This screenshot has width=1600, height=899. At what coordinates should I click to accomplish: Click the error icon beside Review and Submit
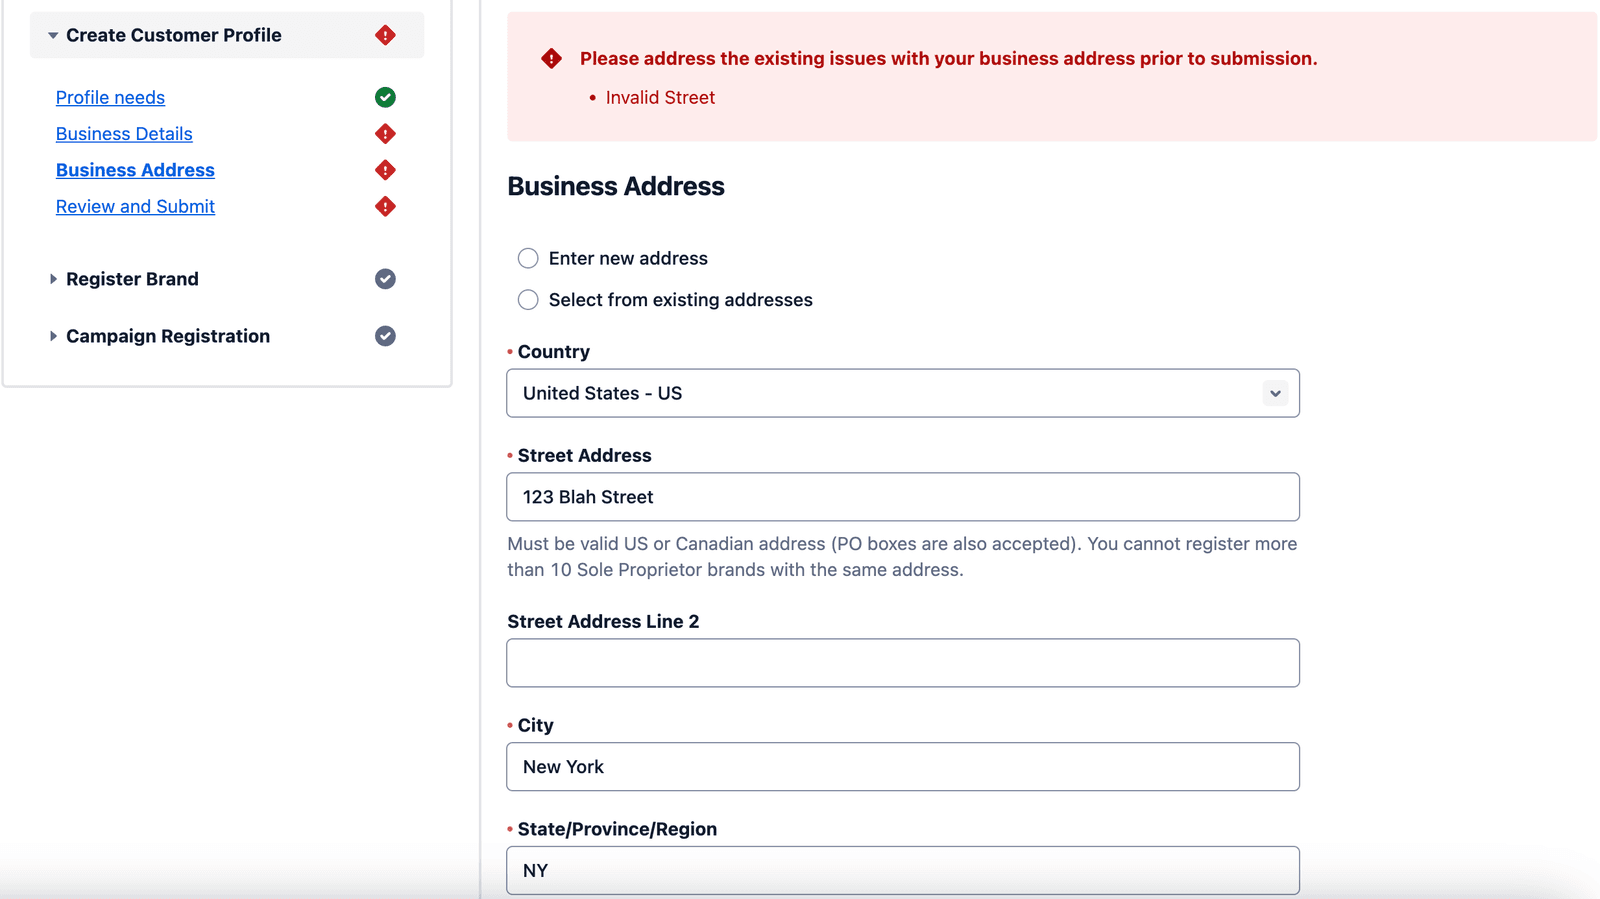(385, 207)
